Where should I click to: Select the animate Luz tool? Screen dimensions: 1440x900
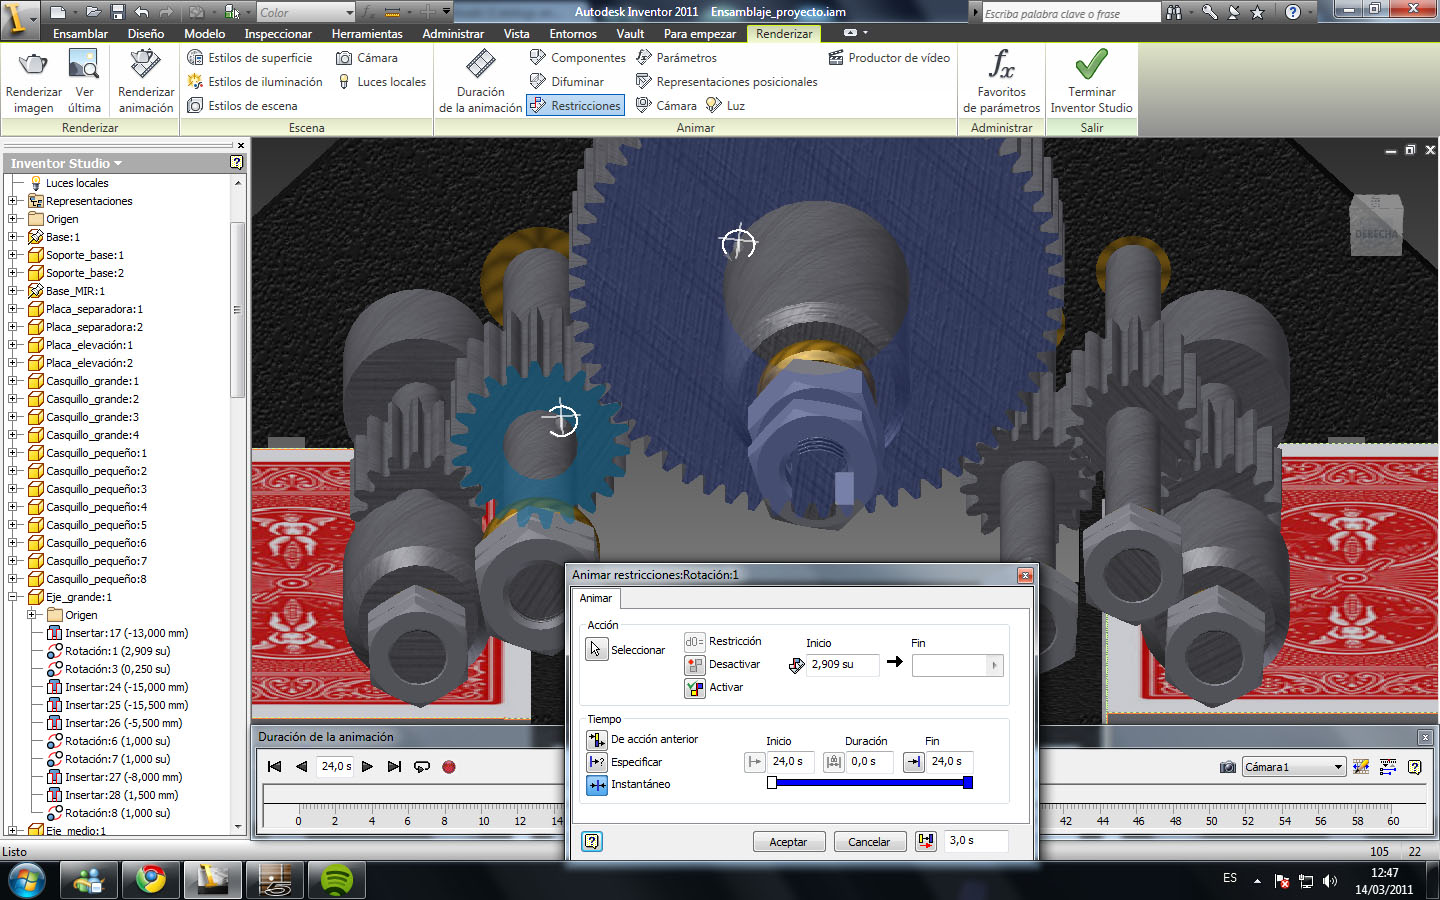pos(726,106)
